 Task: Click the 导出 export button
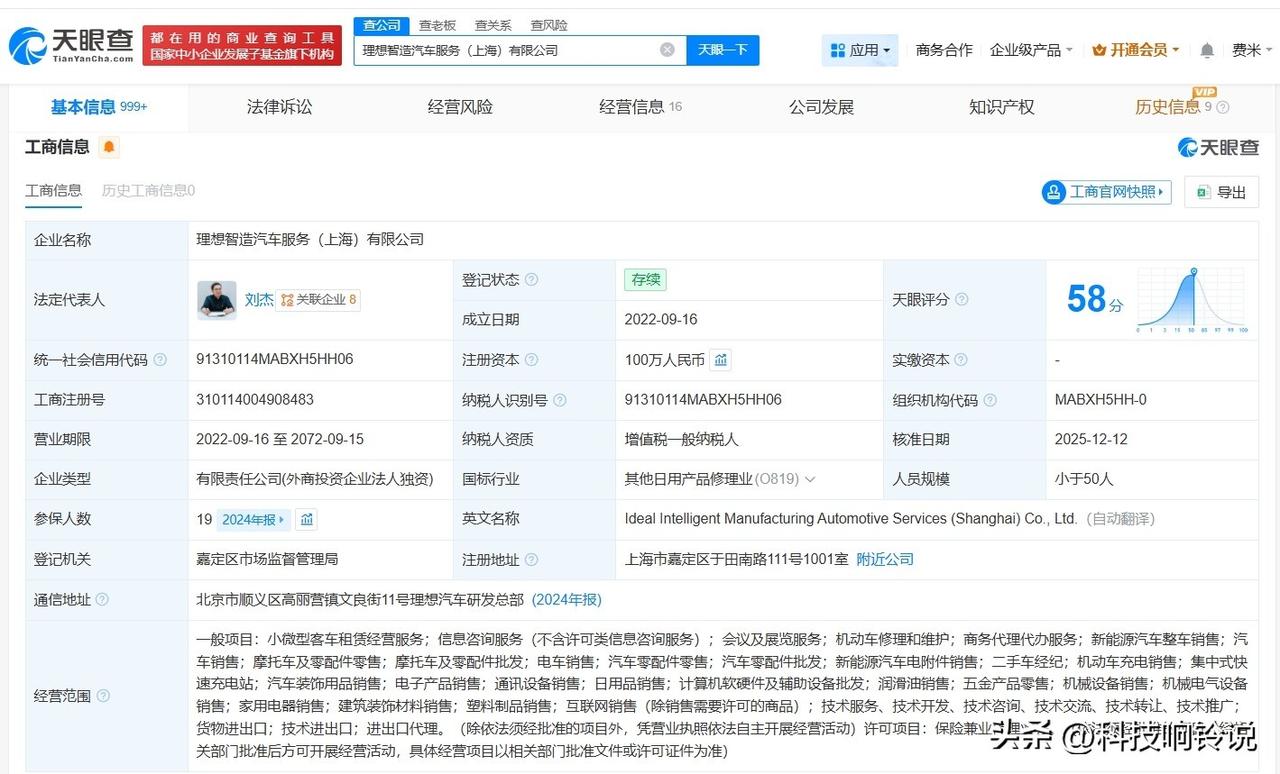1221,192
